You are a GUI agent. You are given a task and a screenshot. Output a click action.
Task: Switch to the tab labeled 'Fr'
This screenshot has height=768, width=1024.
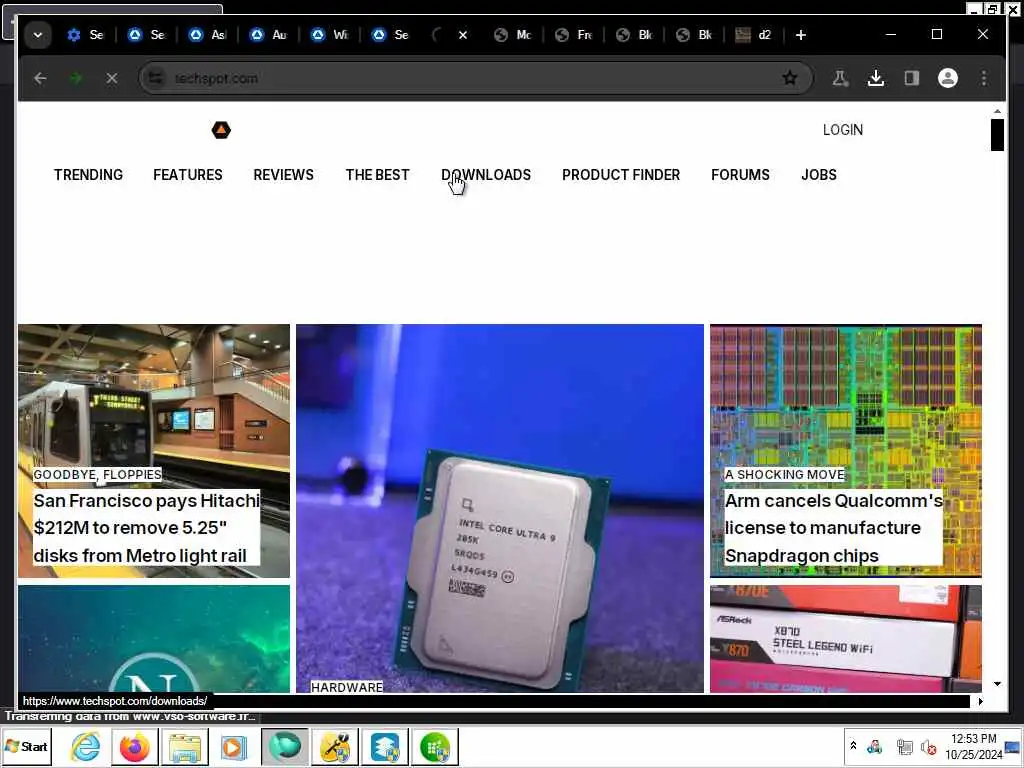point(574,35)
